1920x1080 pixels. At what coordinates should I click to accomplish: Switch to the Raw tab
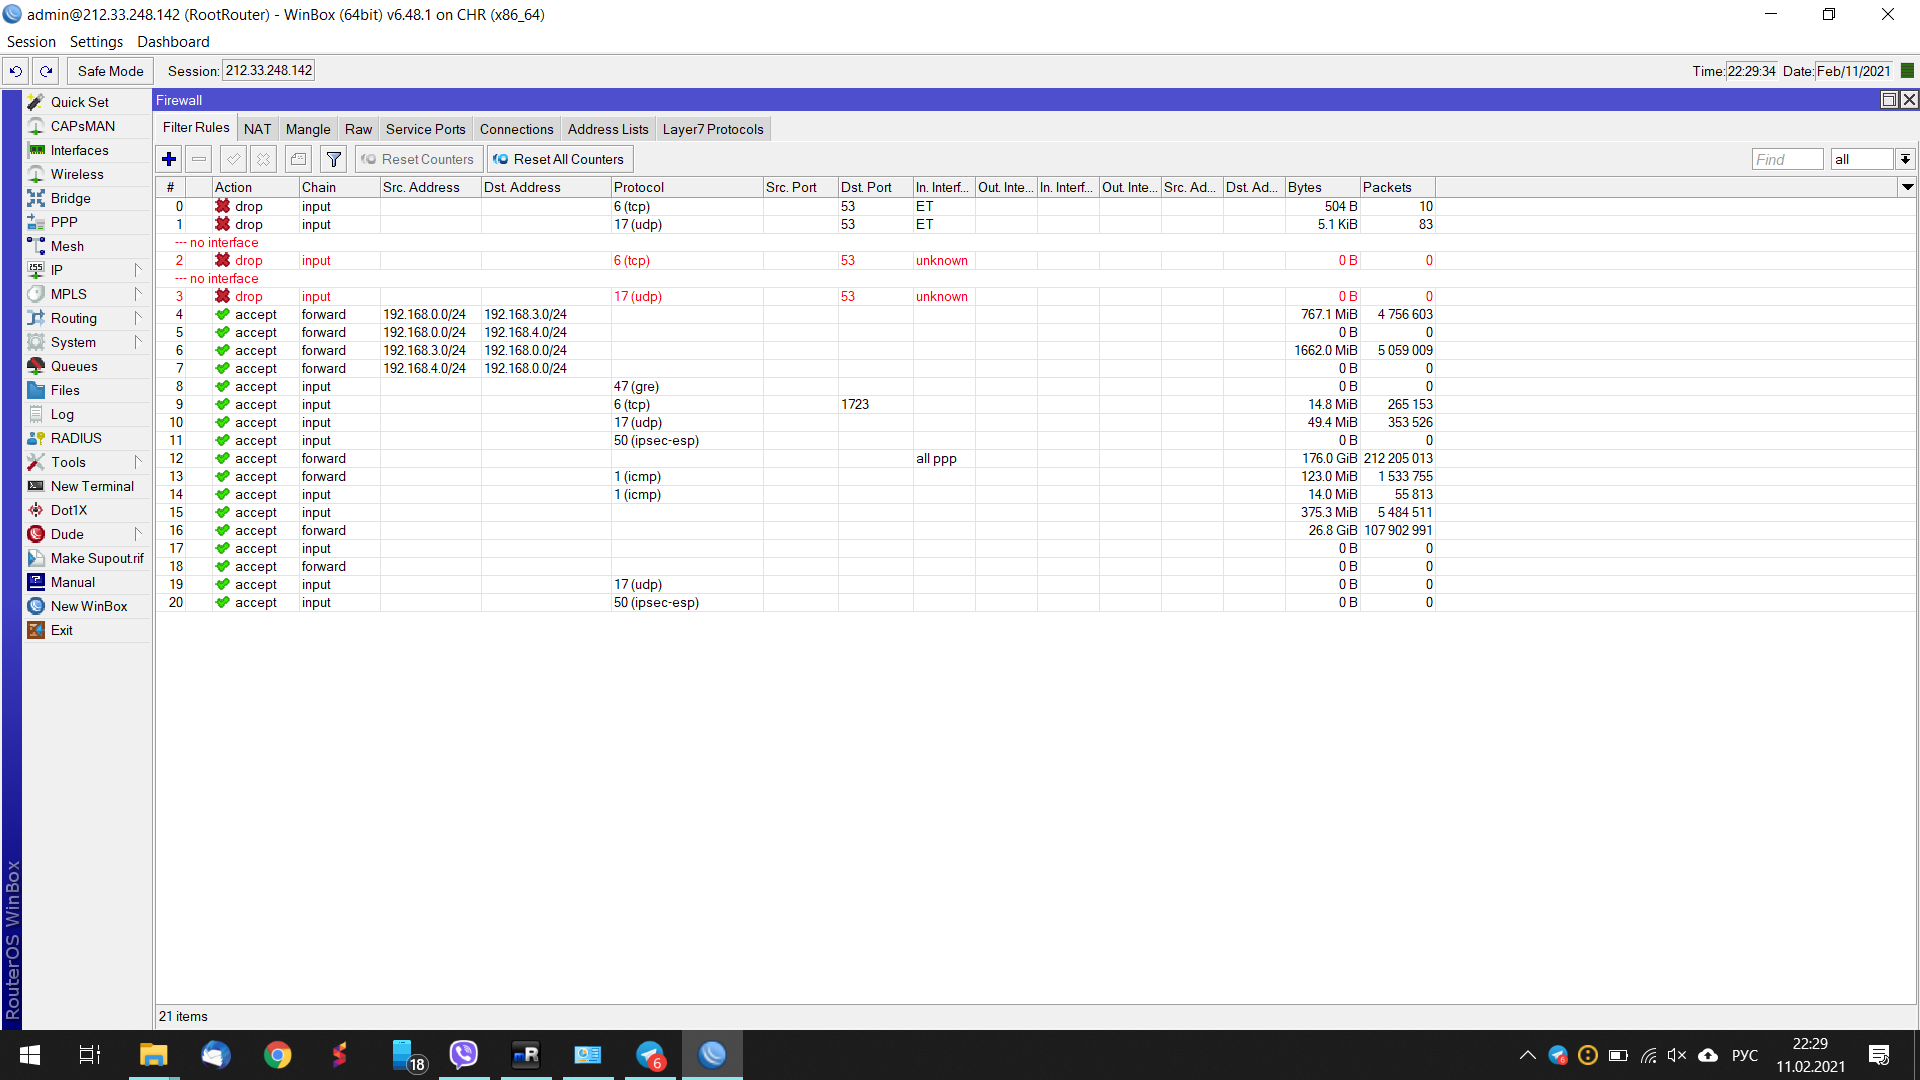coord(358,129)
